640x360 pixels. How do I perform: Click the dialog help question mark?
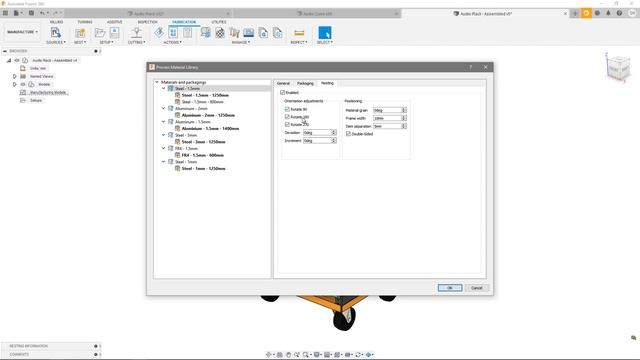470,67
